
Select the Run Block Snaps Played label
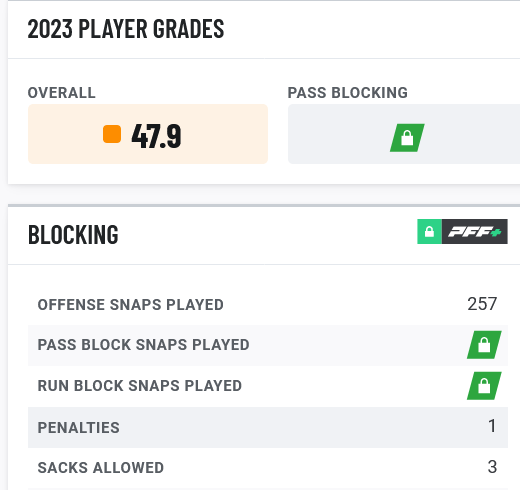pyautogui.click(x=140, y=386)
